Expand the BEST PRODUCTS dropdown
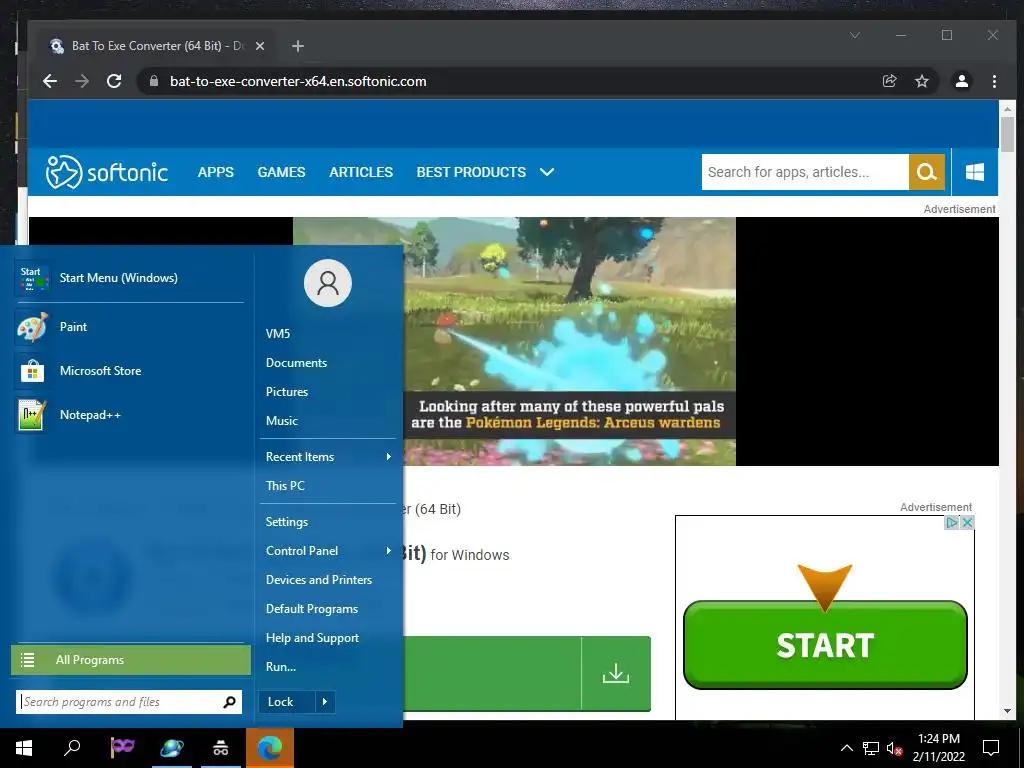This screenshot has height=768, width=1024. pyautogui.click(x=485, y=172)
